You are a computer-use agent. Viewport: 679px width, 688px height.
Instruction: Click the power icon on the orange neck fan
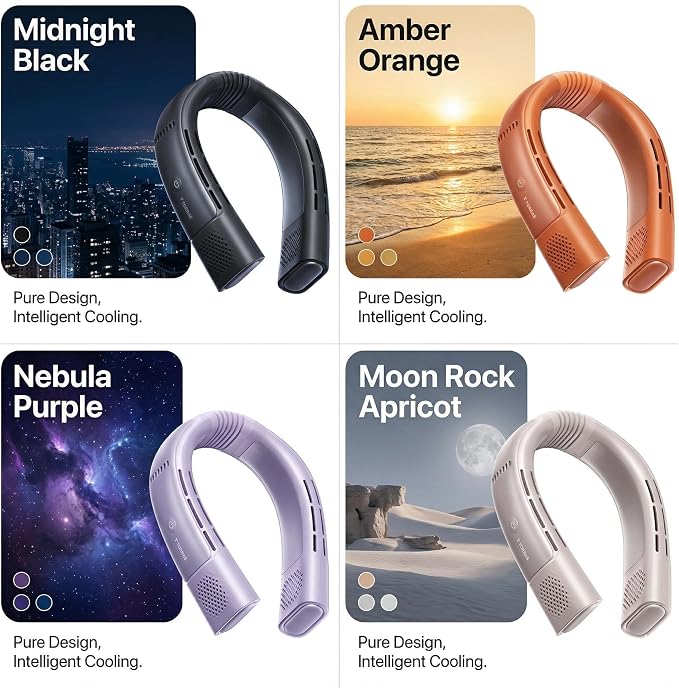click(521, 183)
